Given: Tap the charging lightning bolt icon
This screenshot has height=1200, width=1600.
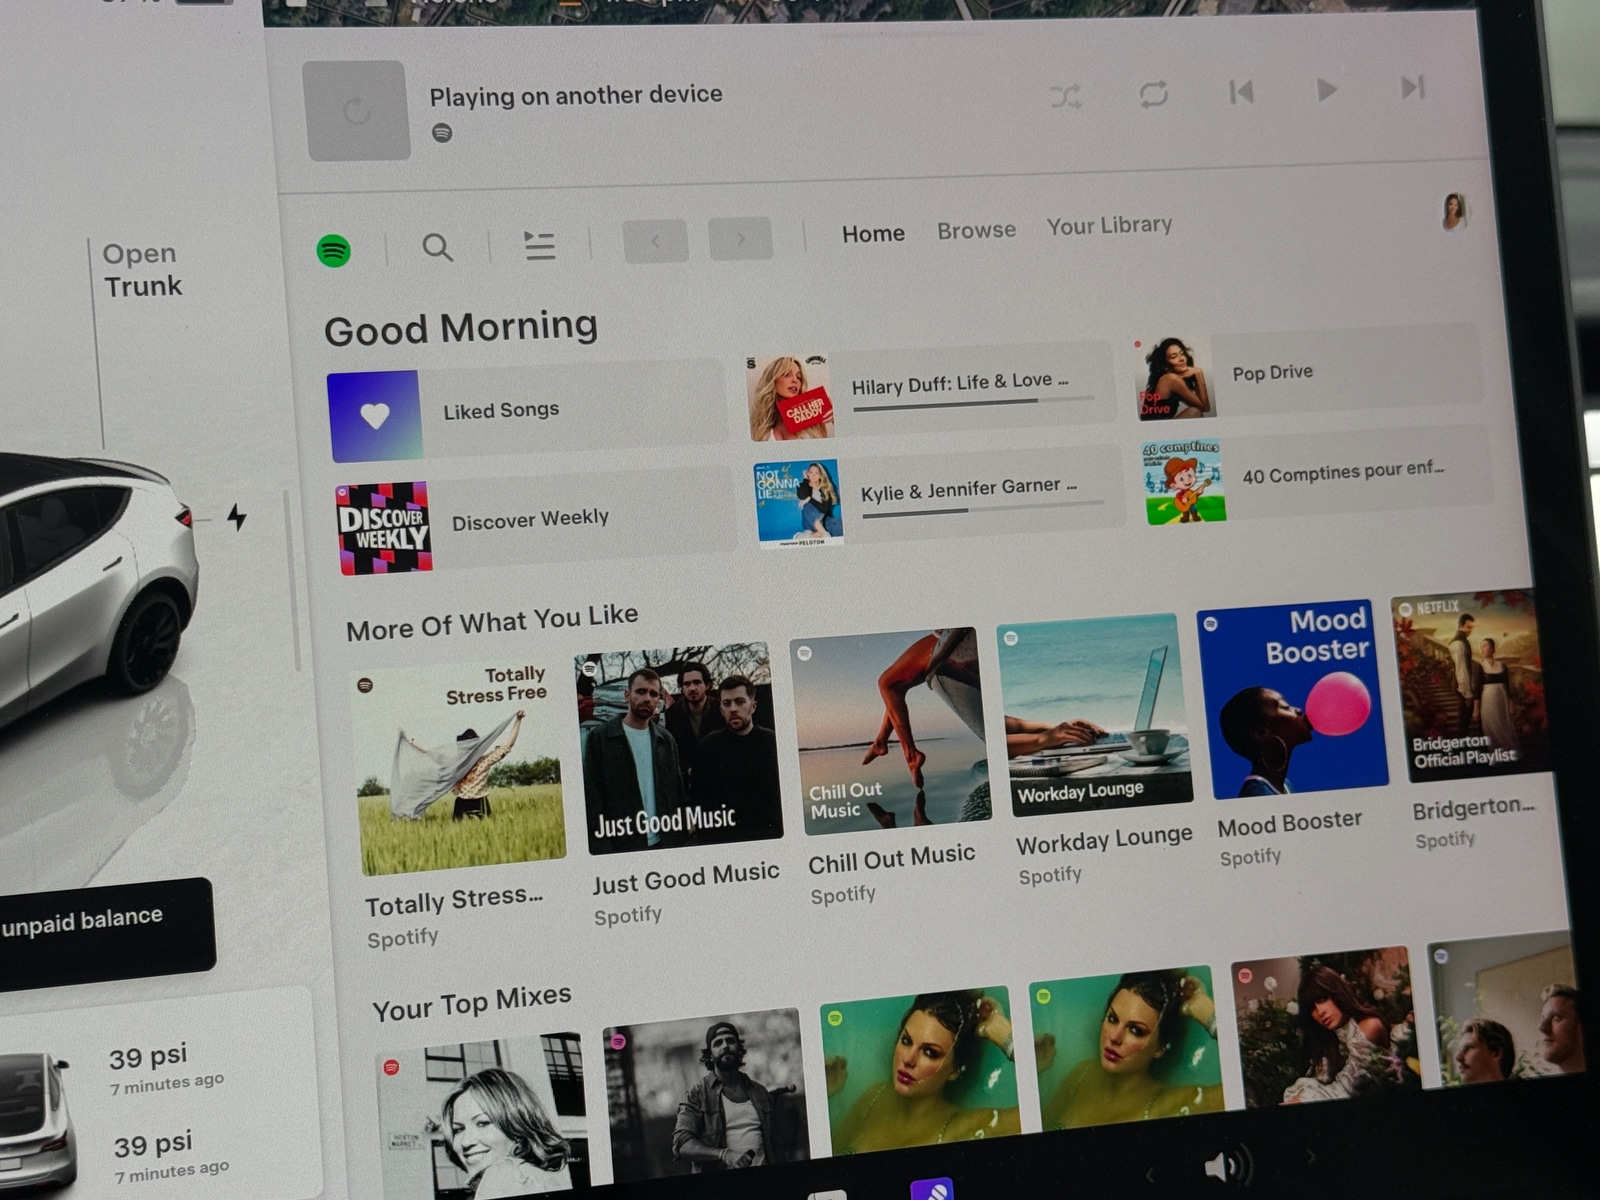Looking at the screenshot, I should point(237,517).
